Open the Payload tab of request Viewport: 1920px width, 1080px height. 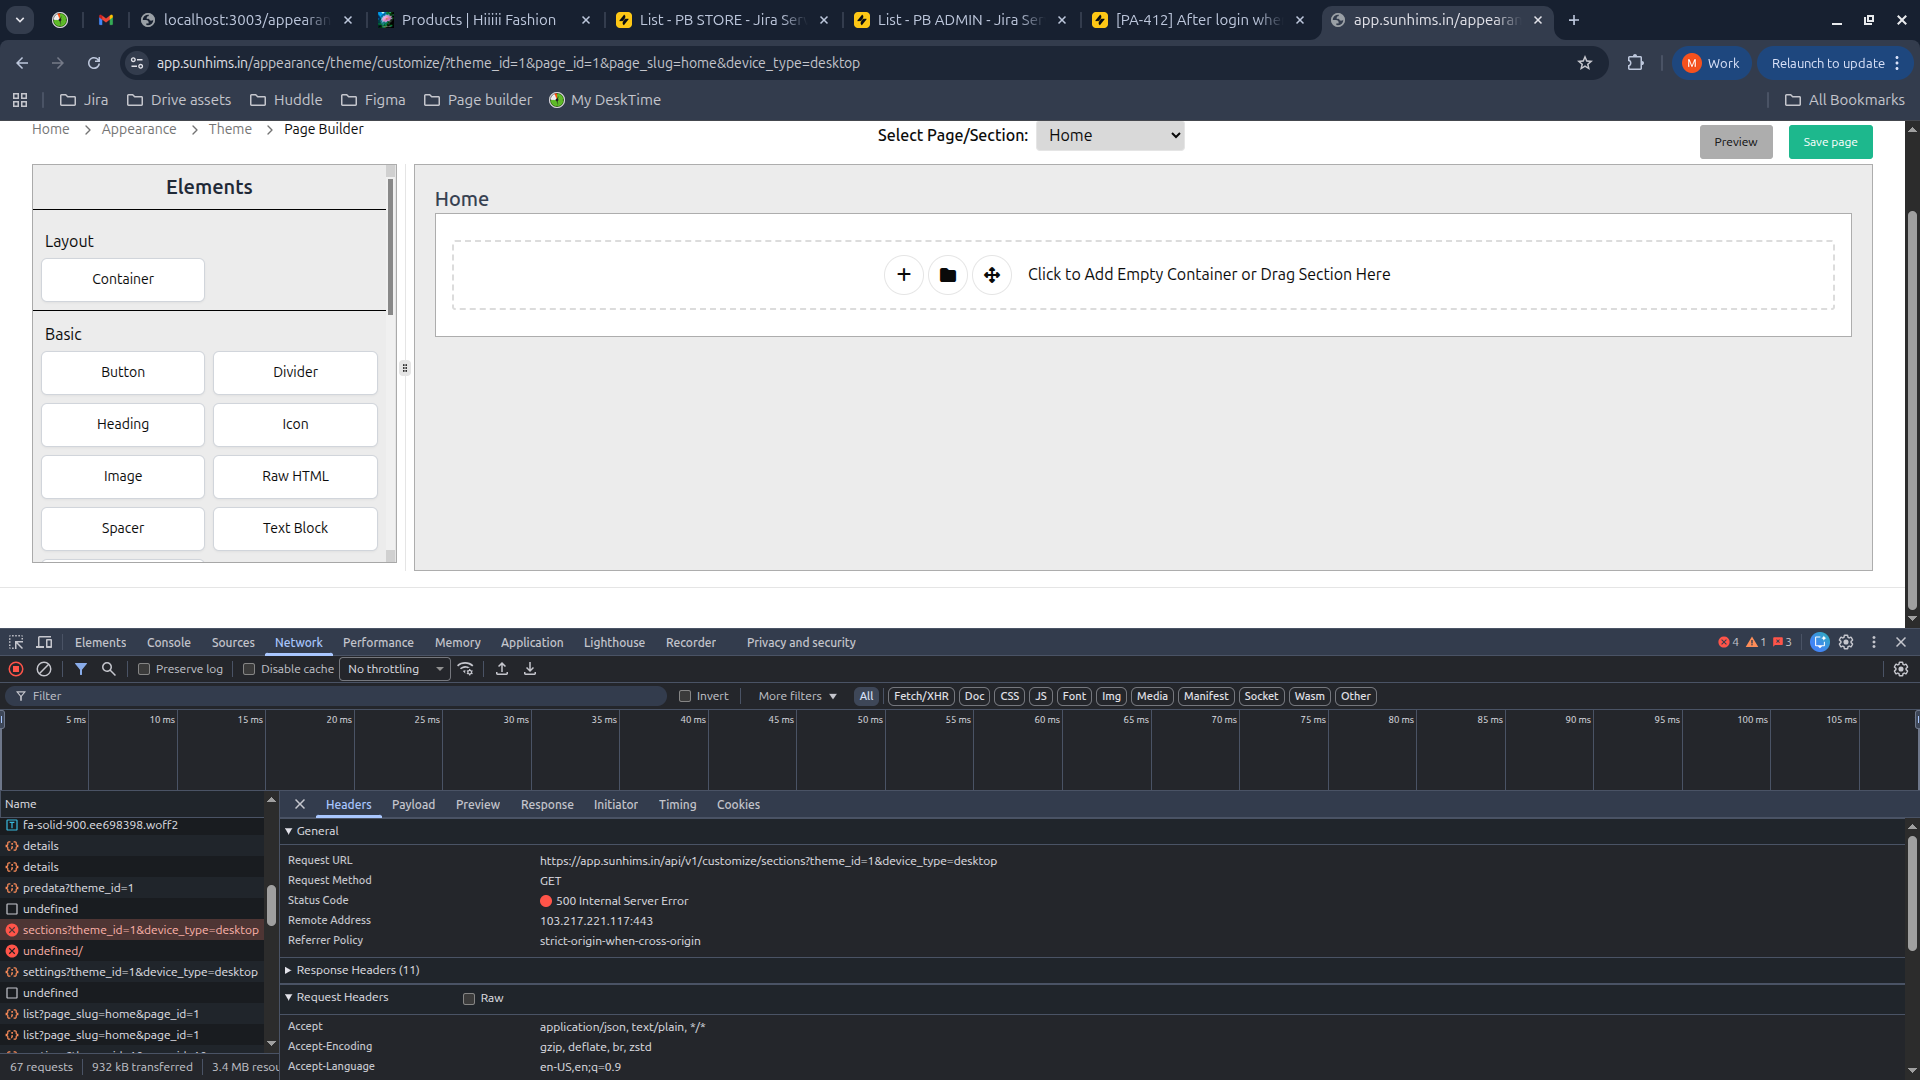[413, 804]
